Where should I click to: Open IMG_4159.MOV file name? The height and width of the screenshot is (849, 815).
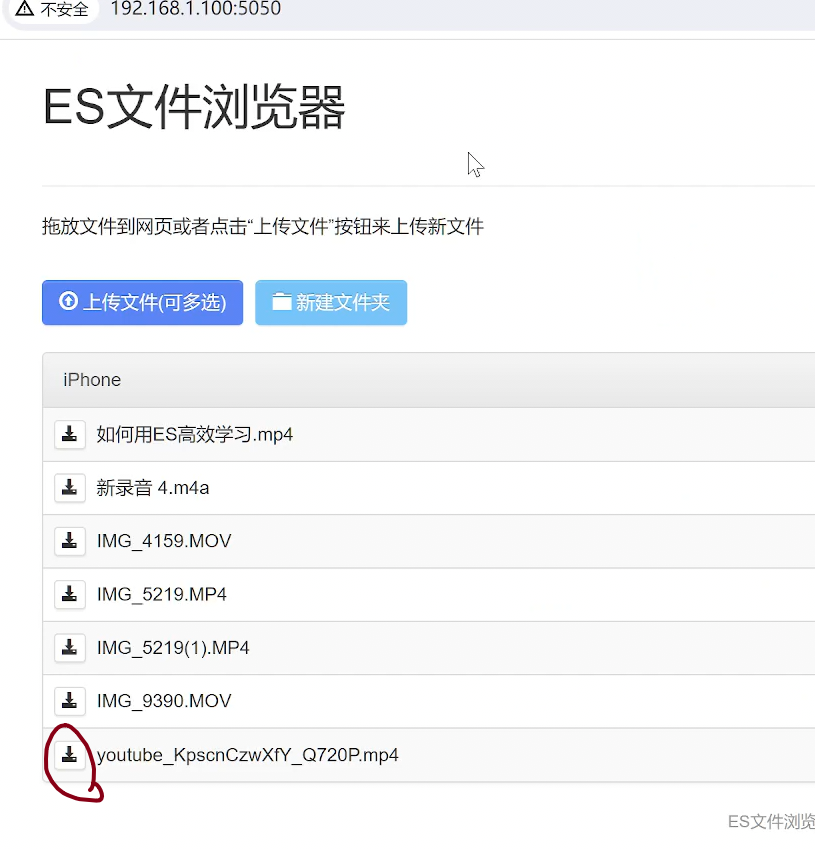[163, 541]
